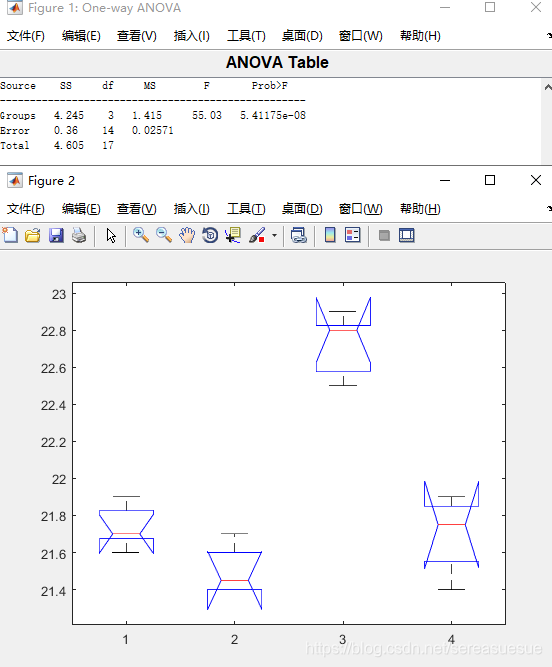Maximize the Figure 1 ANOVA window

tap(490, 7)
